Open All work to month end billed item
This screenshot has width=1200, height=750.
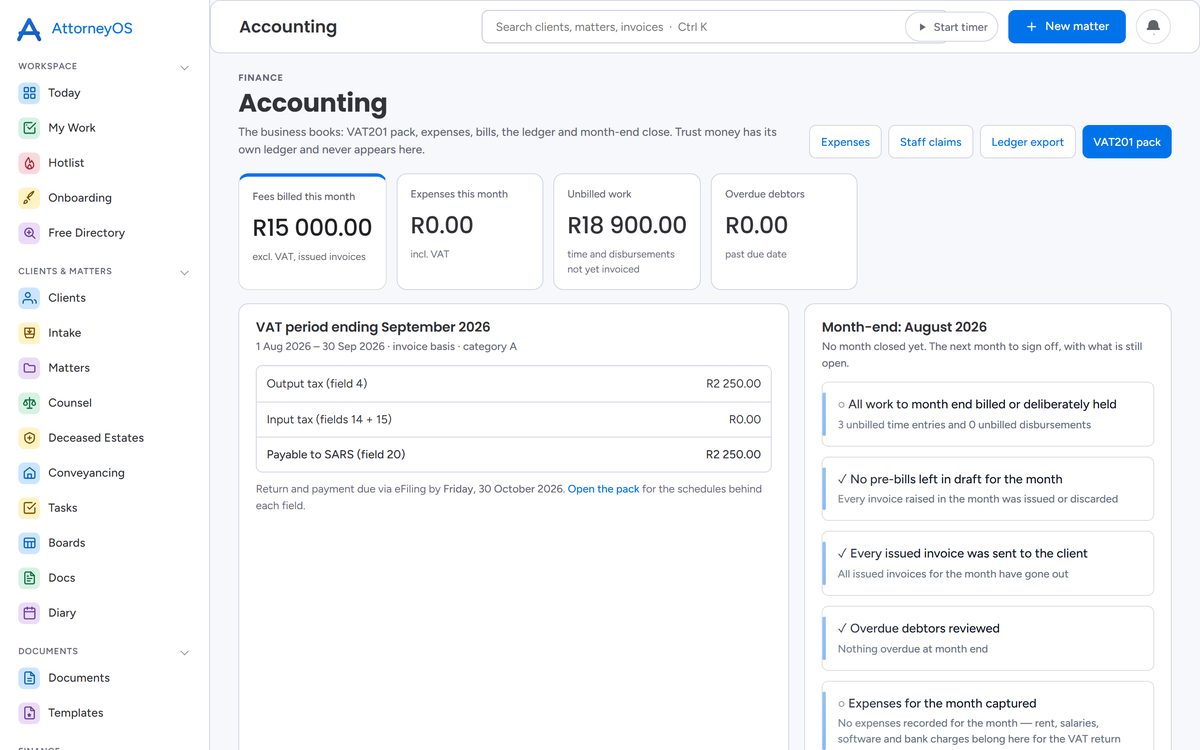tap(988, 414)
